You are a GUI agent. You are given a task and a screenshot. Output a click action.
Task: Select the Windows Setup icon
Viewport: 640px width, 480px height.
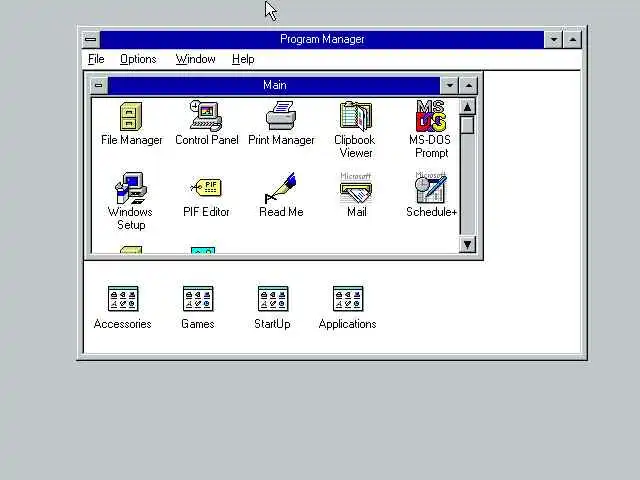(x=131, y=188)
